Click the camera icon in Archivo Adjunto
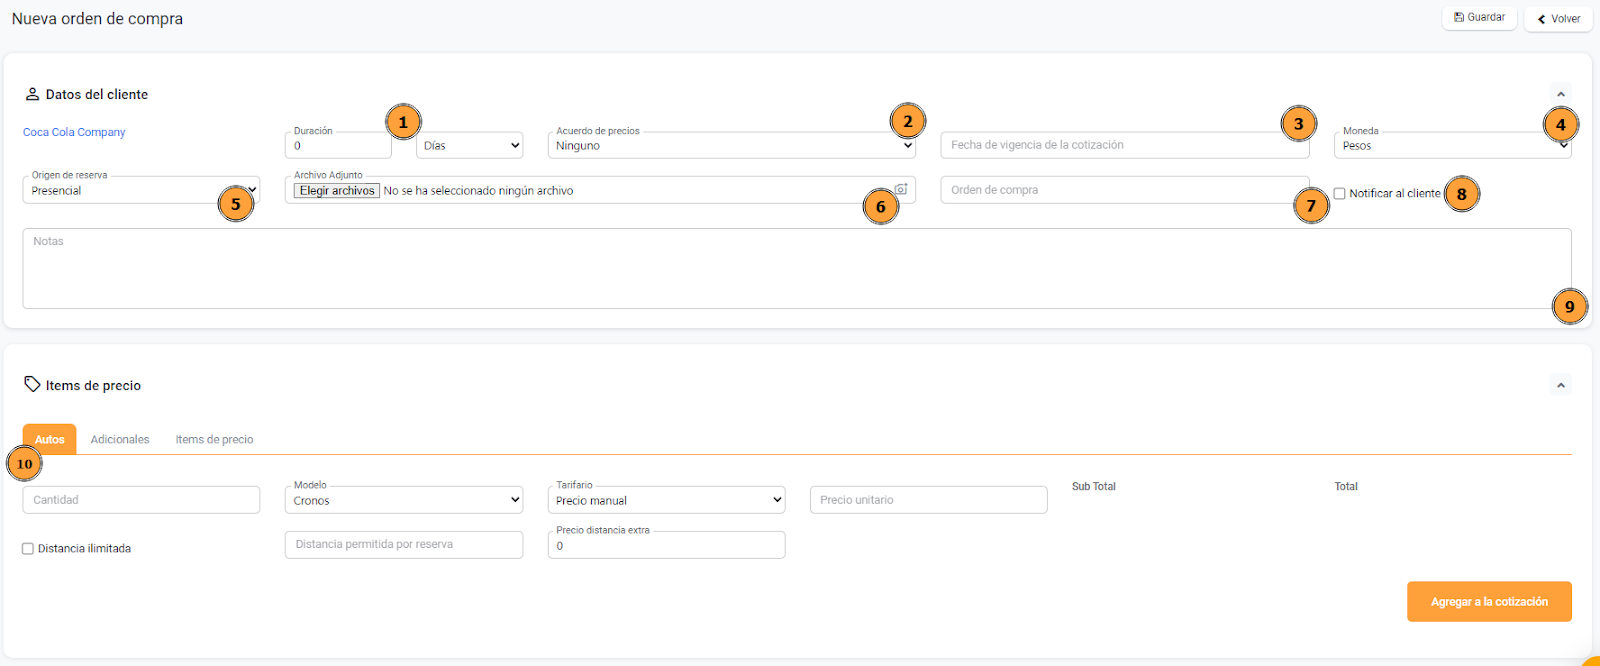Viewport: 1600px width, 666px height. (901, 189)
